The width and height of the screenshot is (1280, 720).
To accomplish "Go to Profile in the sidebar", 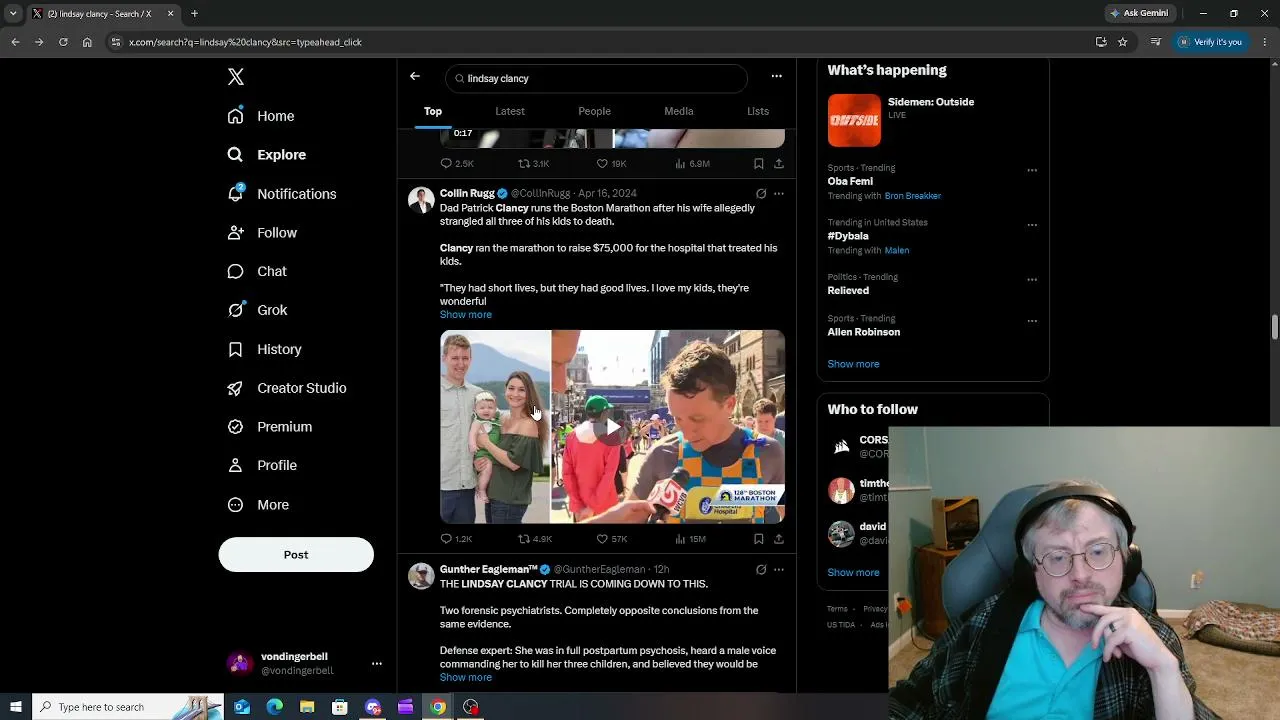I will (x=262, y=465).
